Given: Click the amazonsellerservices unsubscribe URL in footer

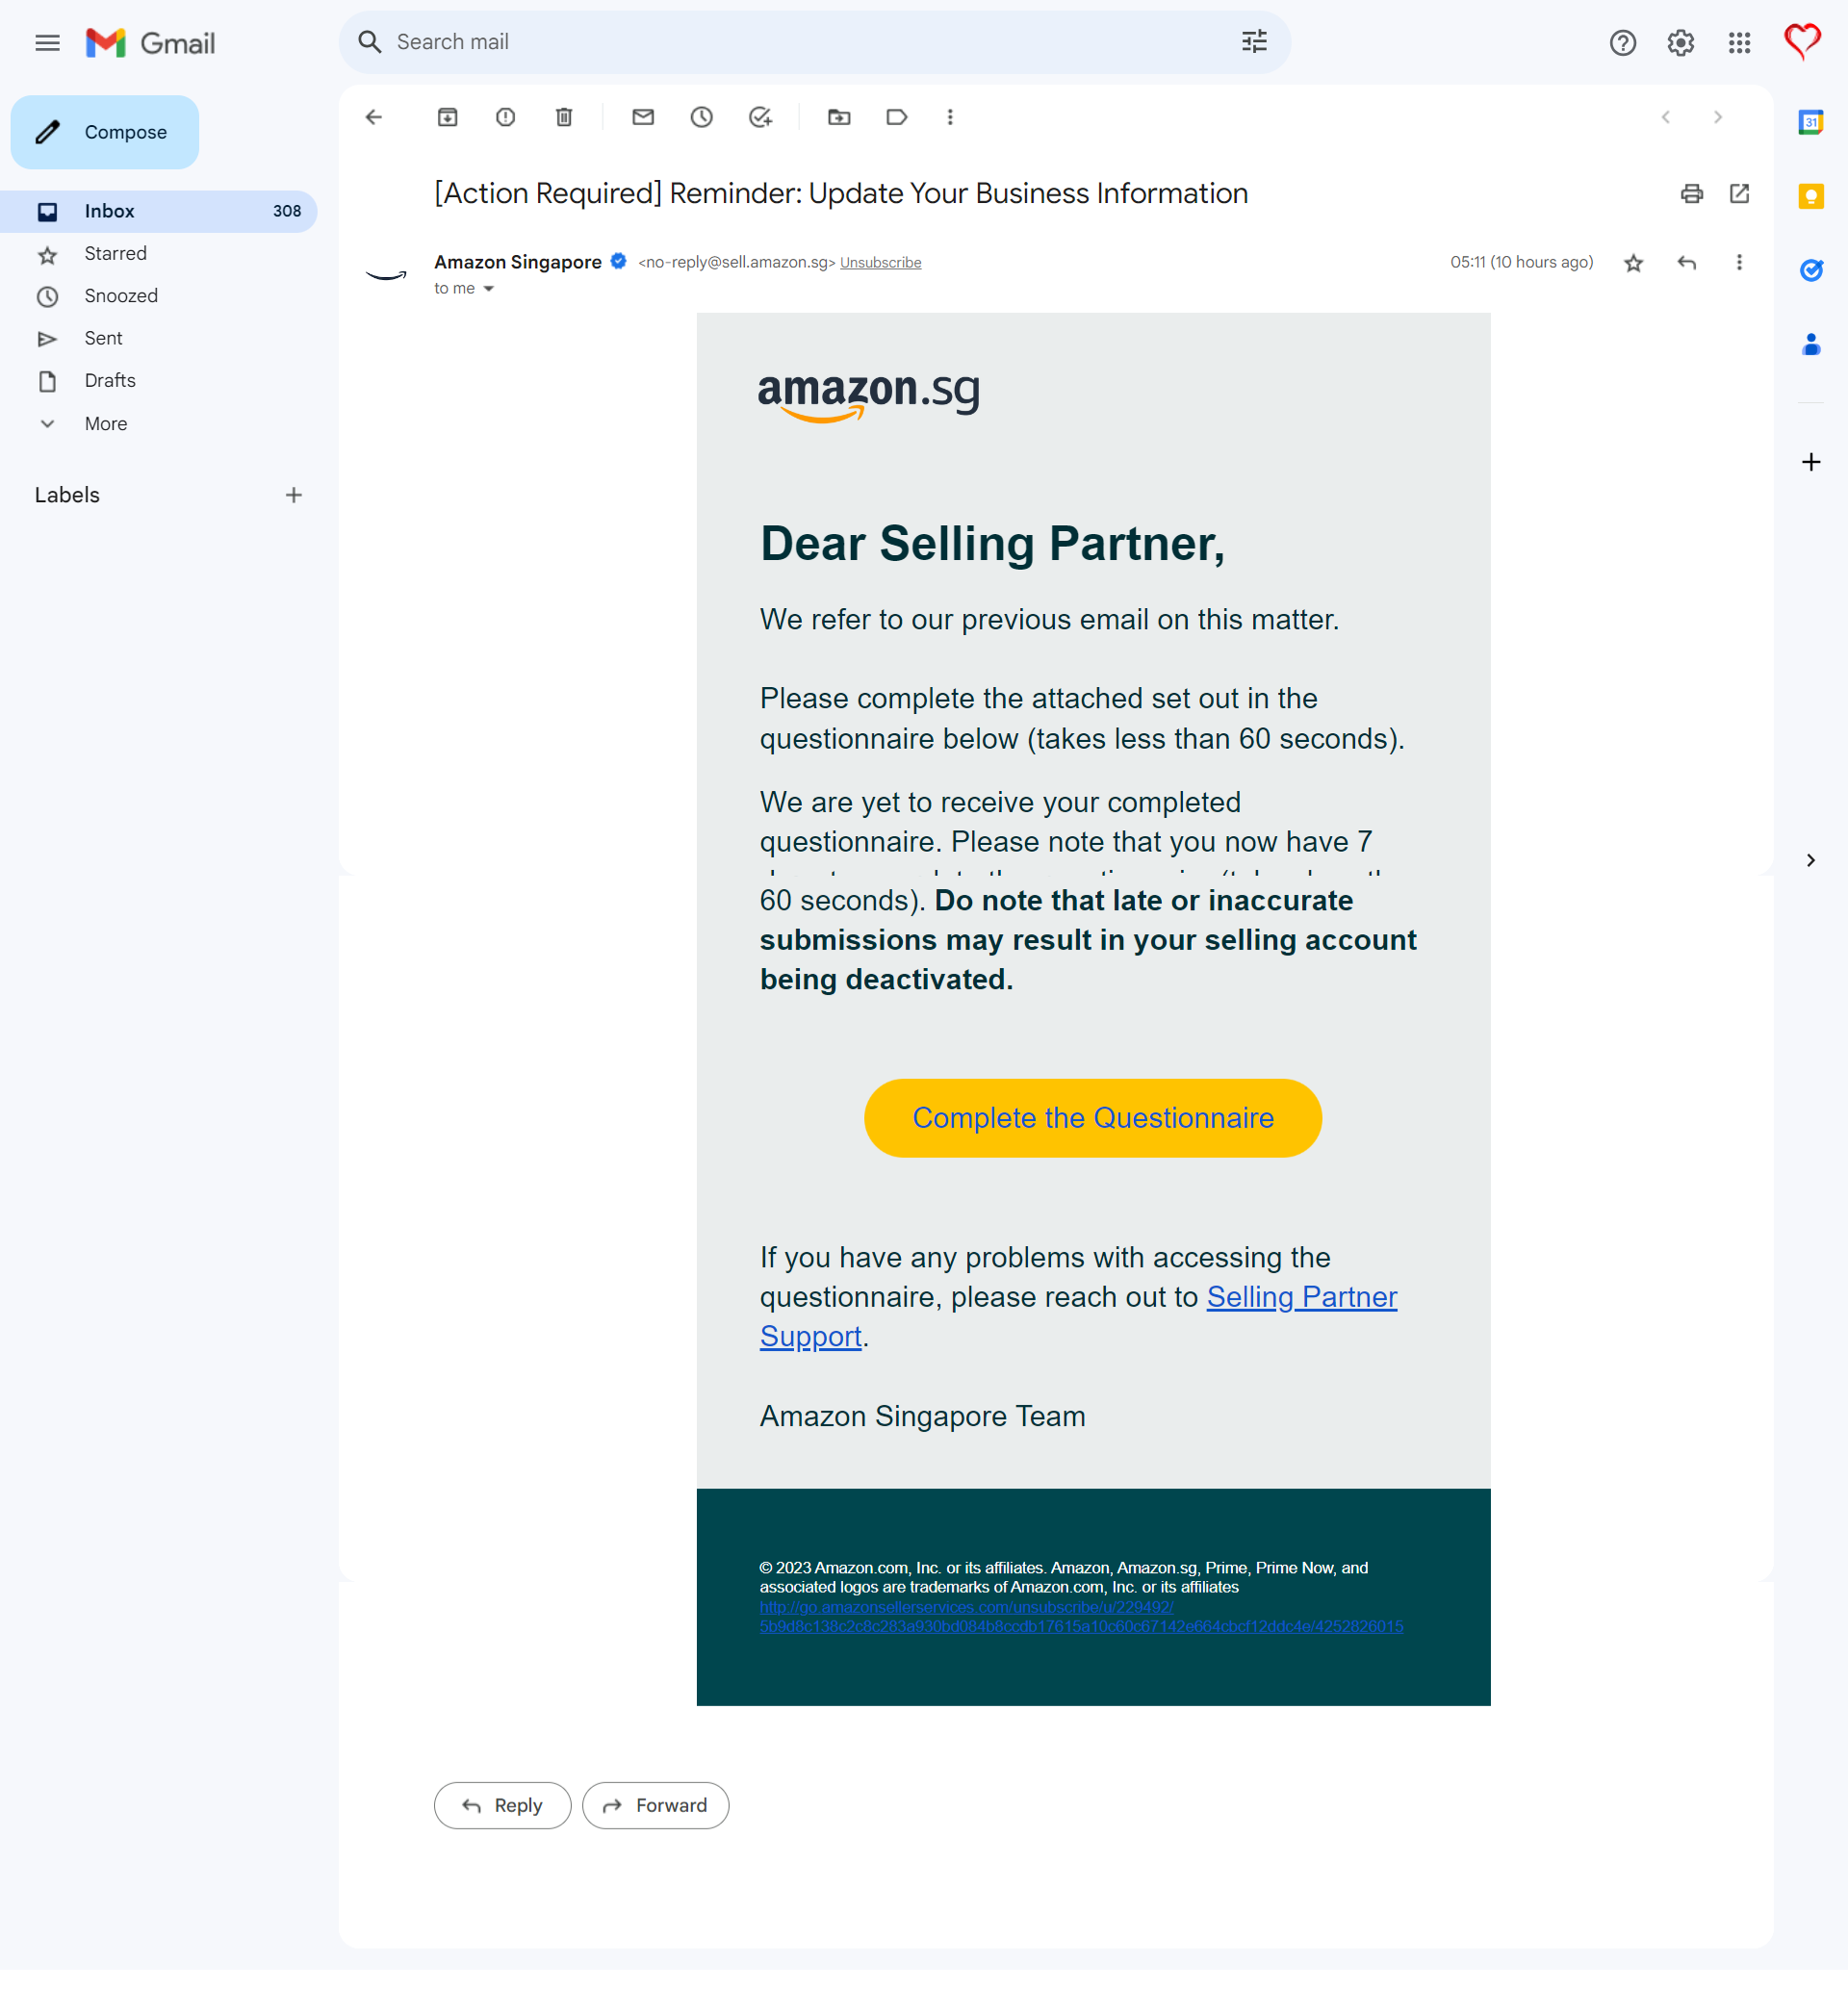Looking at the screenshot, I should 1081,1617.
